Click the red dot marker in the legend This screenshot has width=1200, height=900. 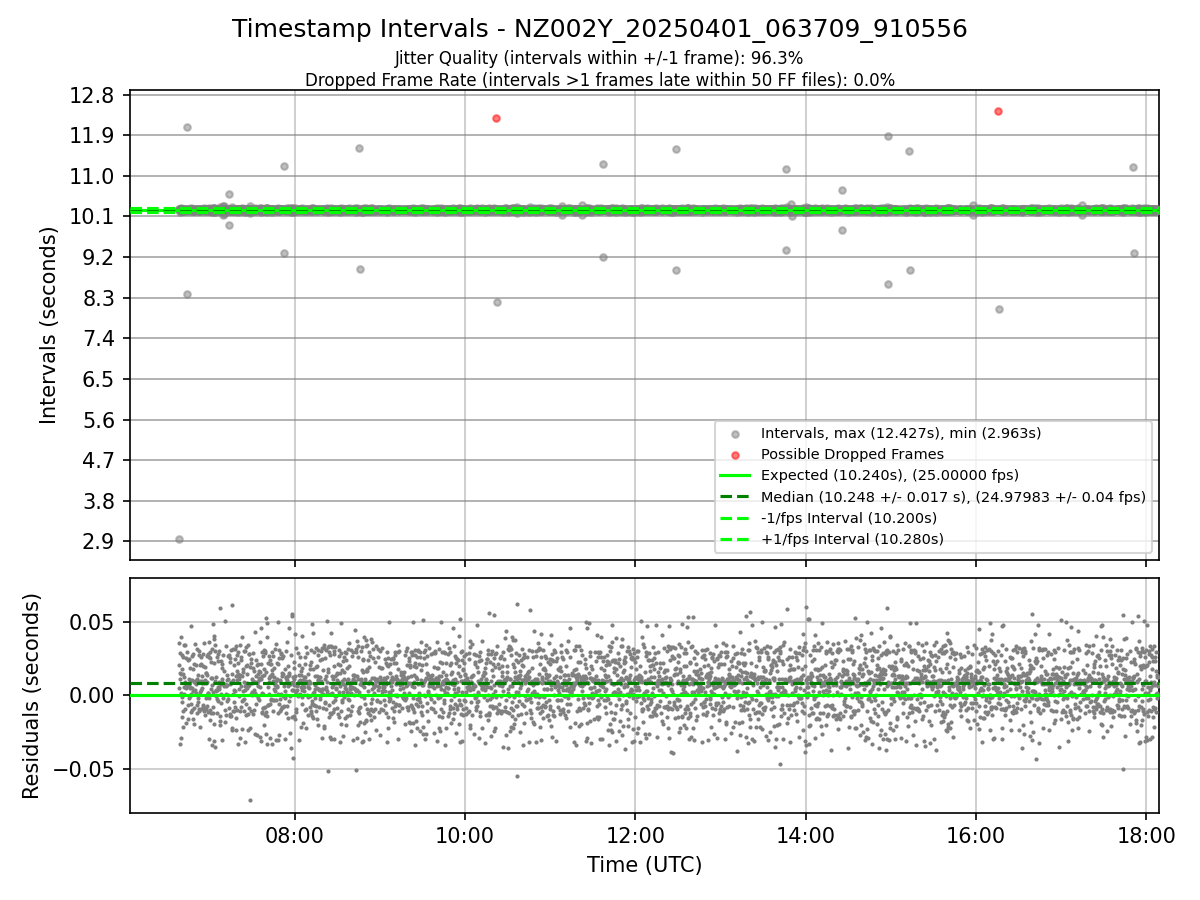(x=736, y=455)
